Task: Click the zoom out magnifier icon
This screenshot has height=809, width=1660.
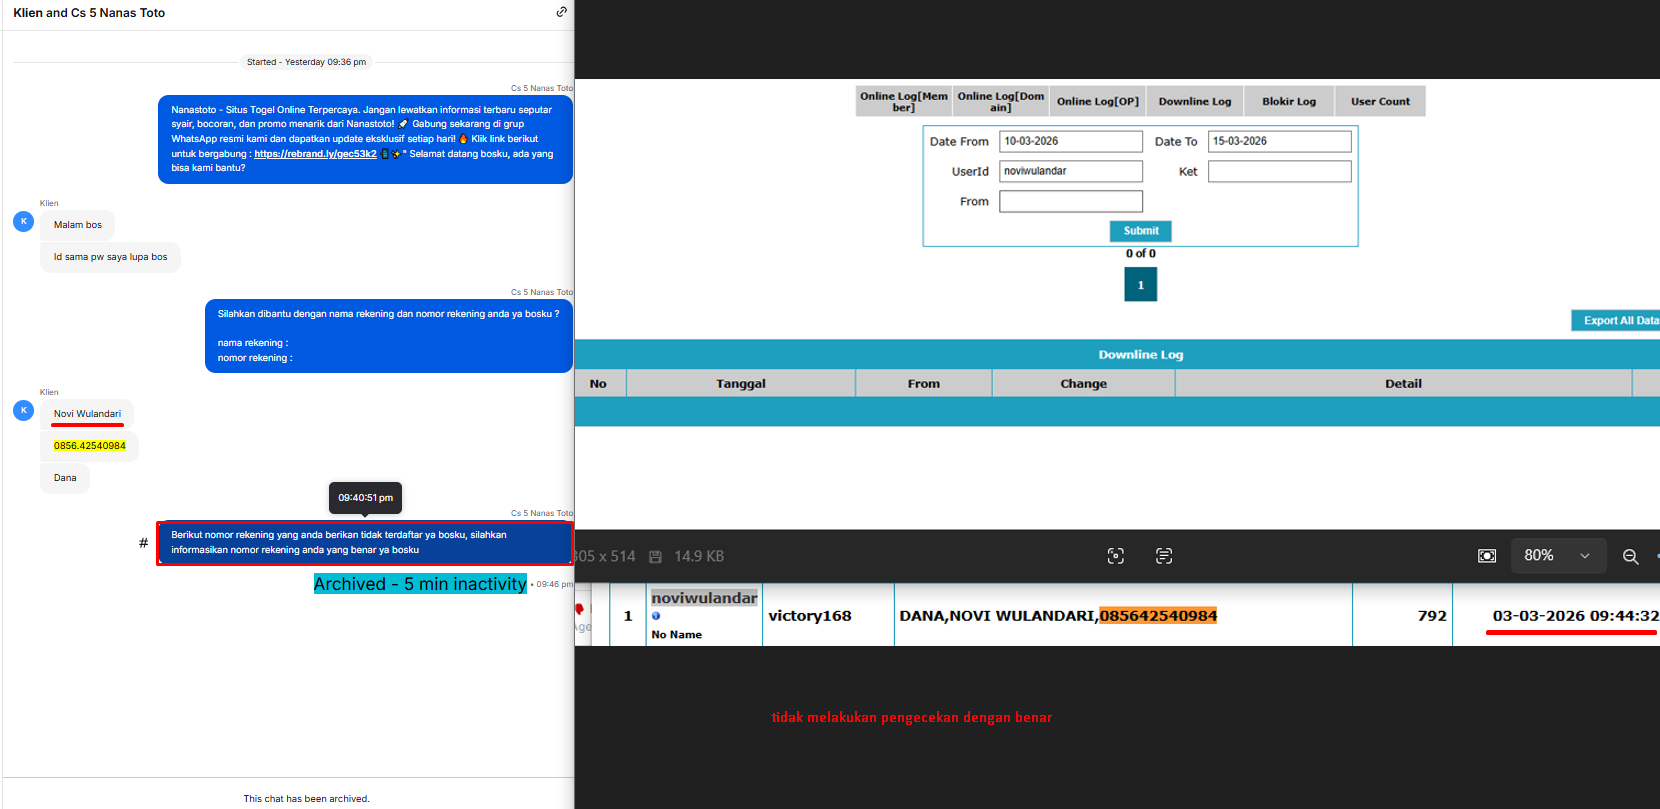Action: pos(1630,556)
